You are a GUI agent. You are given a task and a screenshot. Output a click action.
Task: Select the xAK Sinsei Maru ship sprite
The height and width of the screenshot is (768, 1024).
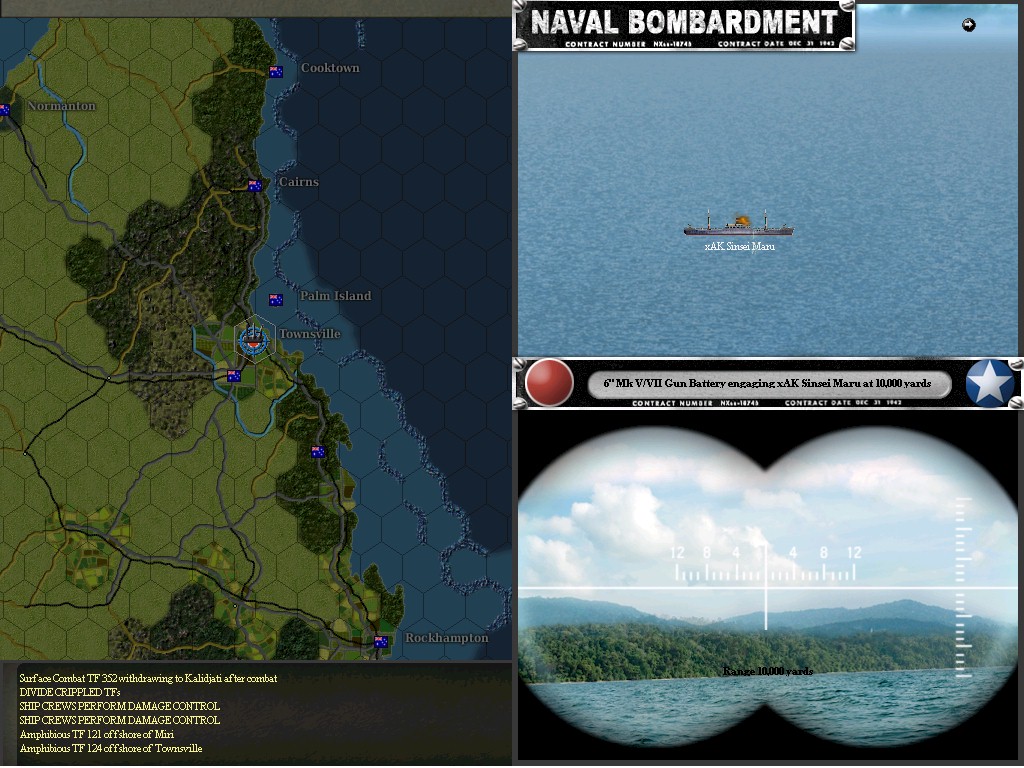pos(738,223)
